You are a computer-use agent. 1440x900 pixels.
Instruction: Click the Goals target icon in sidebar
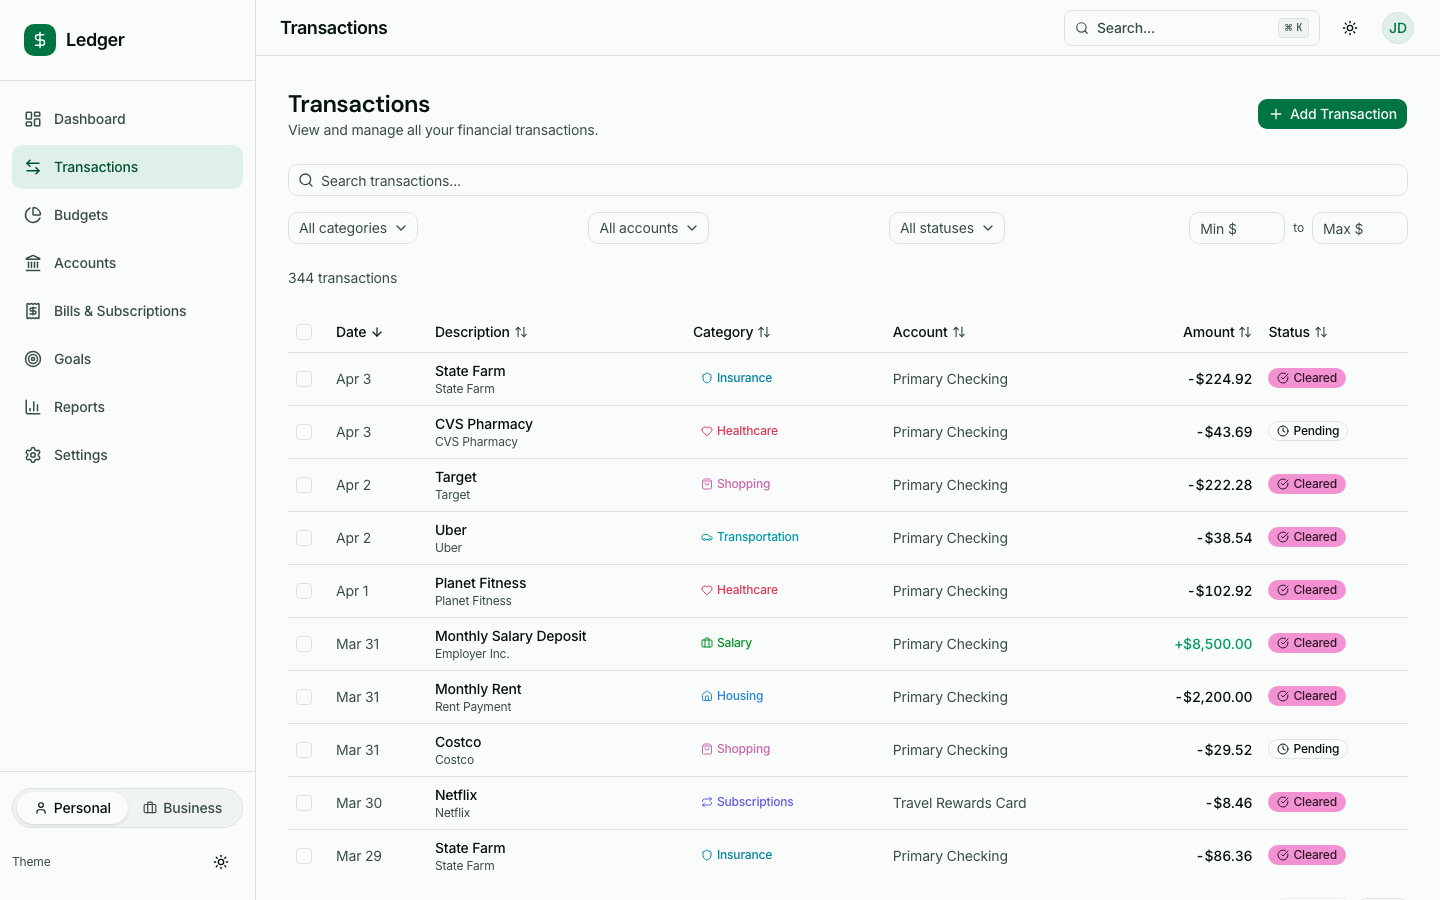click(x=32, y=358)
